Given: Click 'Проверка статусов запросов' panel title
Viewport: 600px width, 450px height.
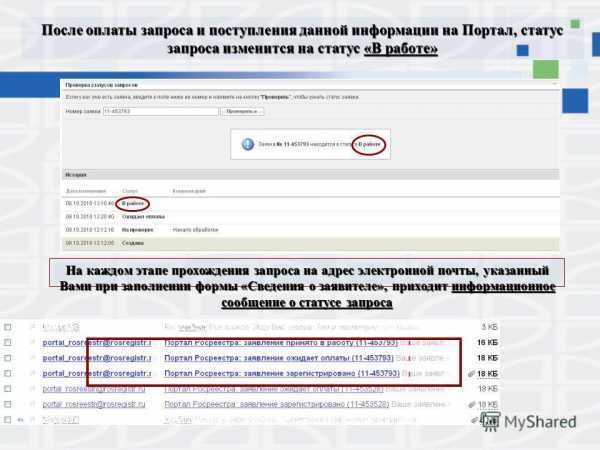Looking at the screenshot, I should tap(101, 85).
